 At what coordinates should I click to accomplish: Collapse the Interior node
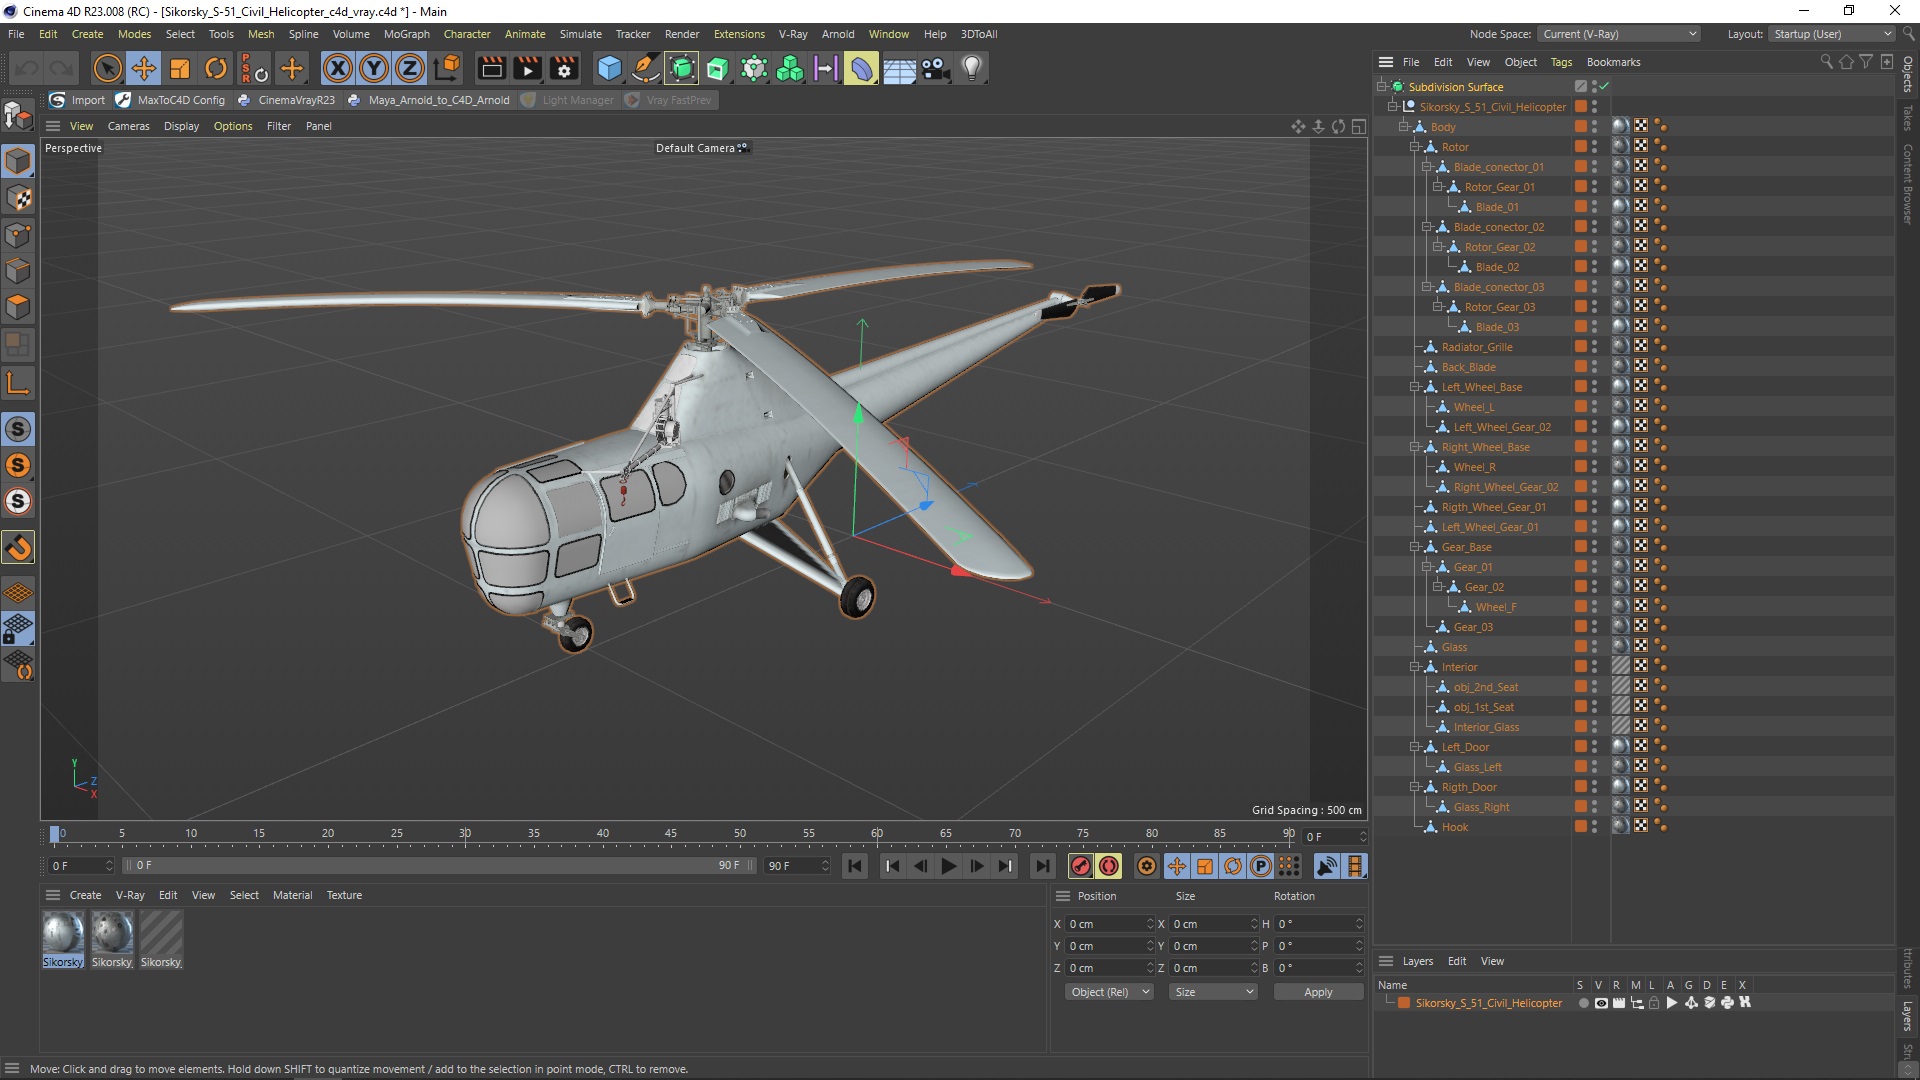click(x=1415, y=667)
